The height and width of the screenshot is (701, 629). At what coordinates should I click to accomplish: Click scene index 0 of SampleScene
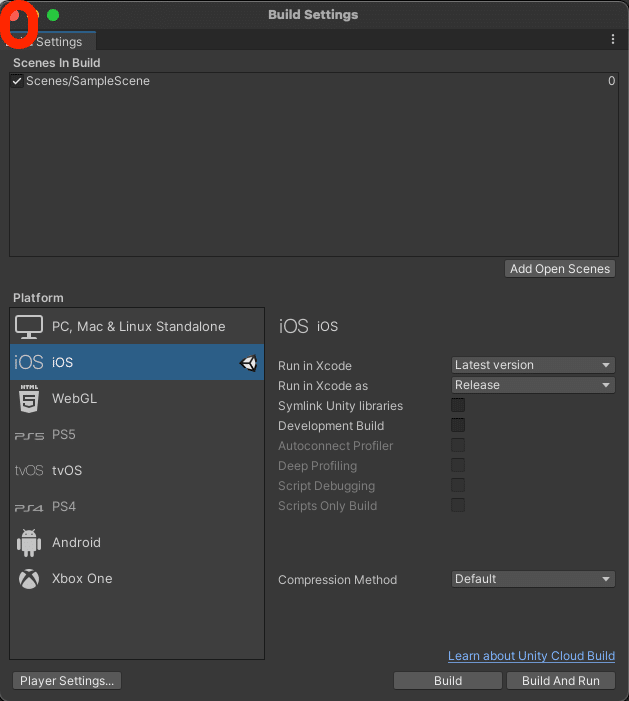[612, 81]
